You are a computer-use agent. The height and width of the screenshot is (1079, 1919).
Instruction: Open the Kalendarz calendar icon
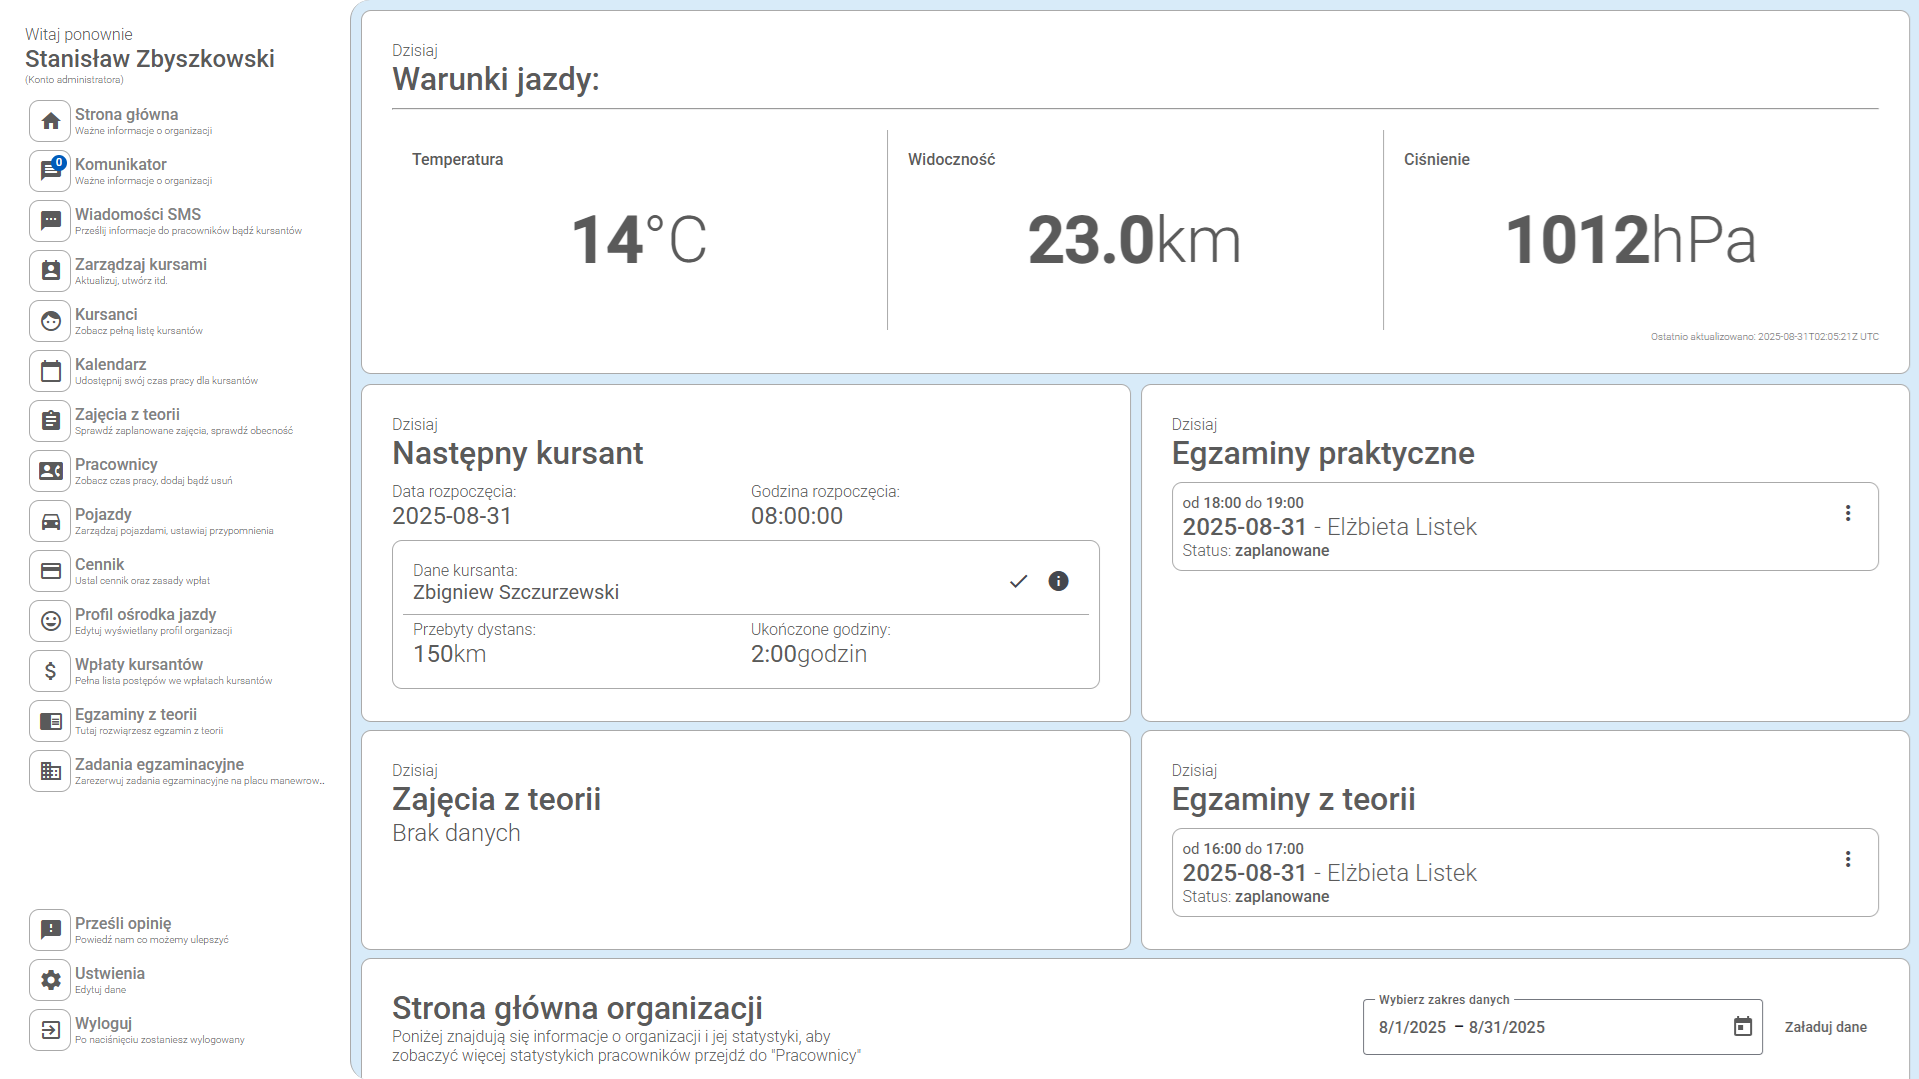(x=50, y=371)
